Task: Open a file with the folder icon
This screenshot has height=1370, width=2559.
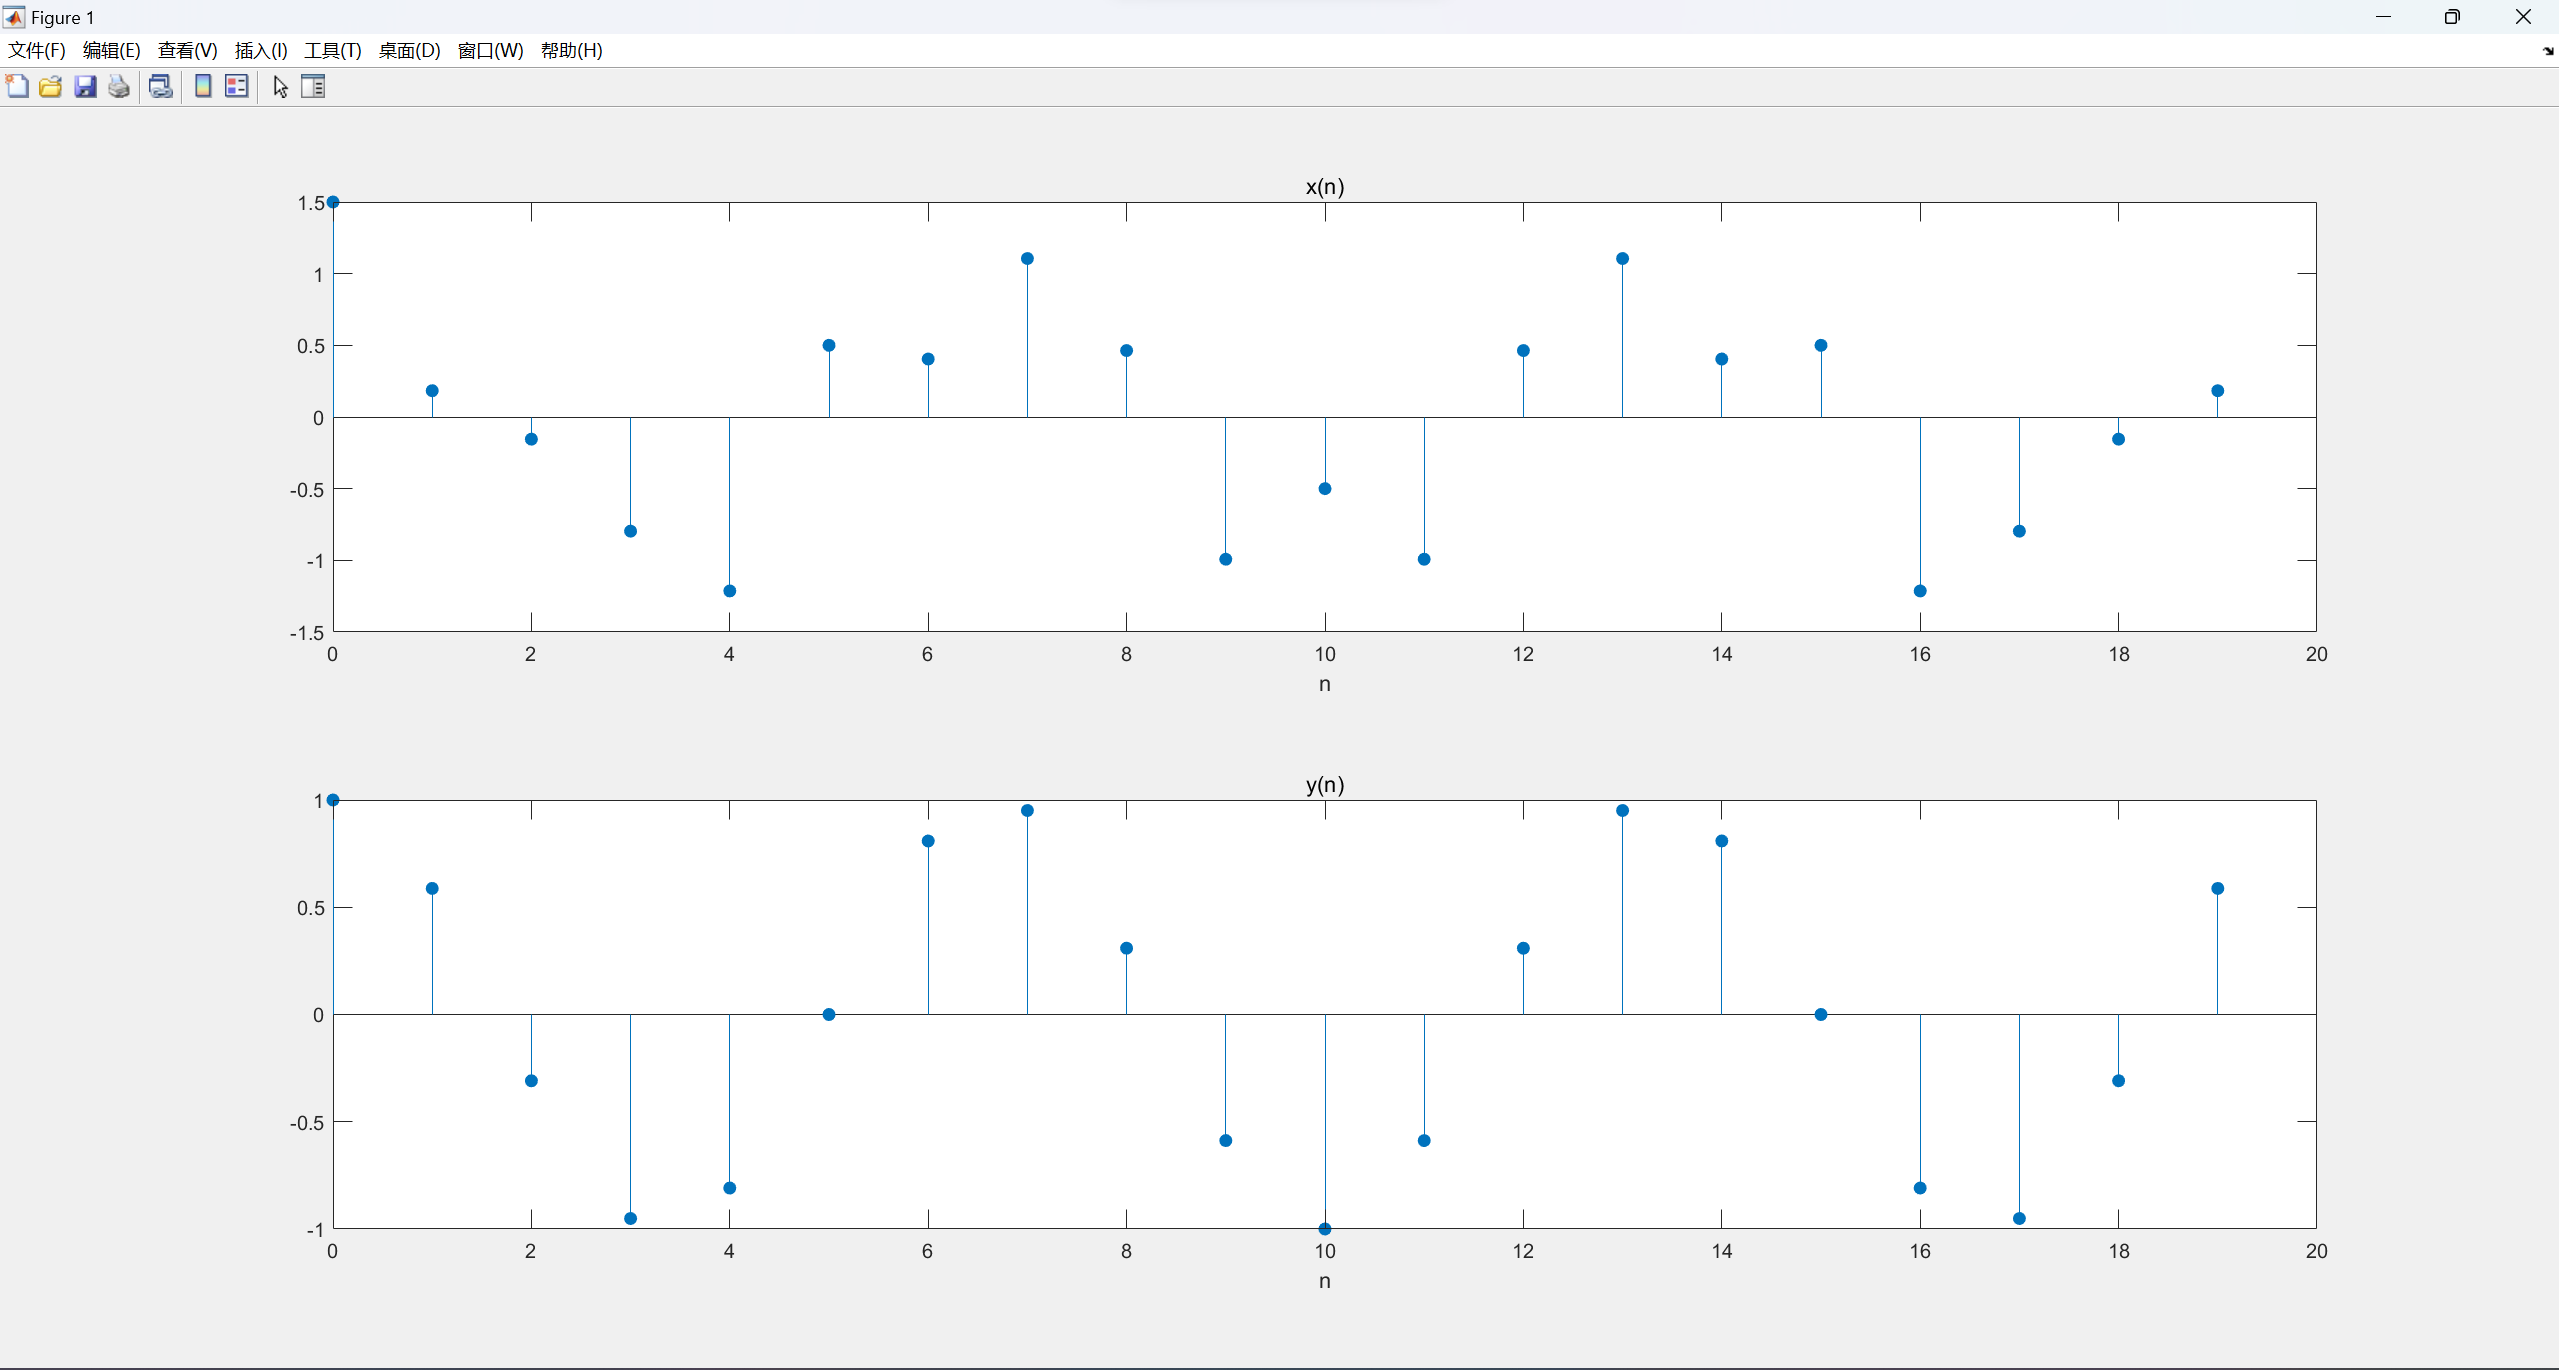Action: coord(51,87)
